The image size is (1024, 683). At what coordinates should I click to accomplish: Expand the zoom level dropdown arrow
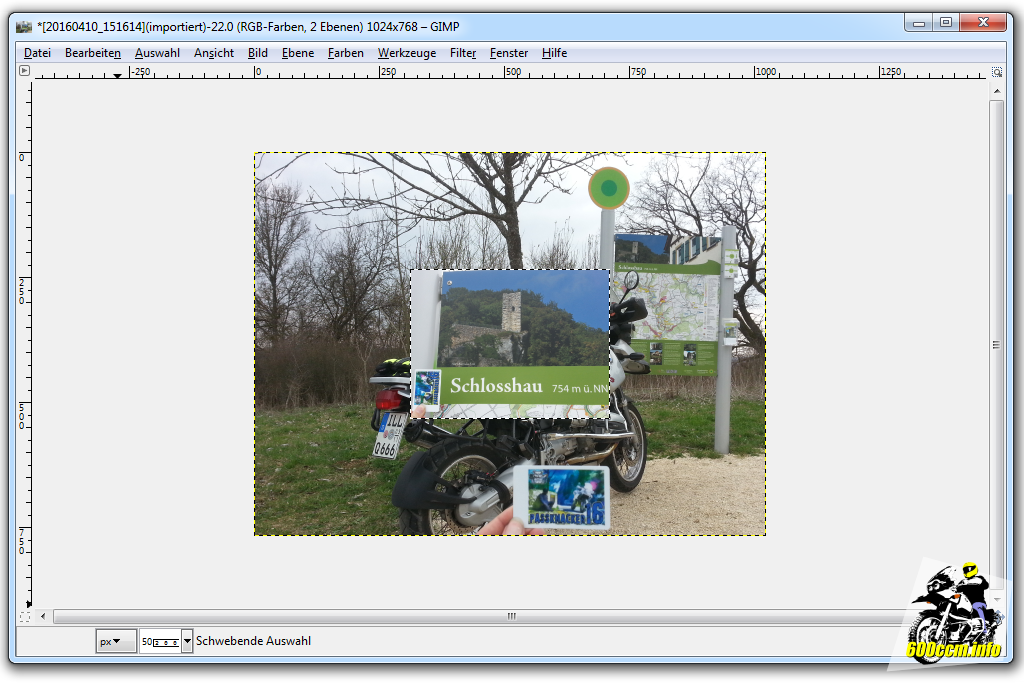pos(187,641)
